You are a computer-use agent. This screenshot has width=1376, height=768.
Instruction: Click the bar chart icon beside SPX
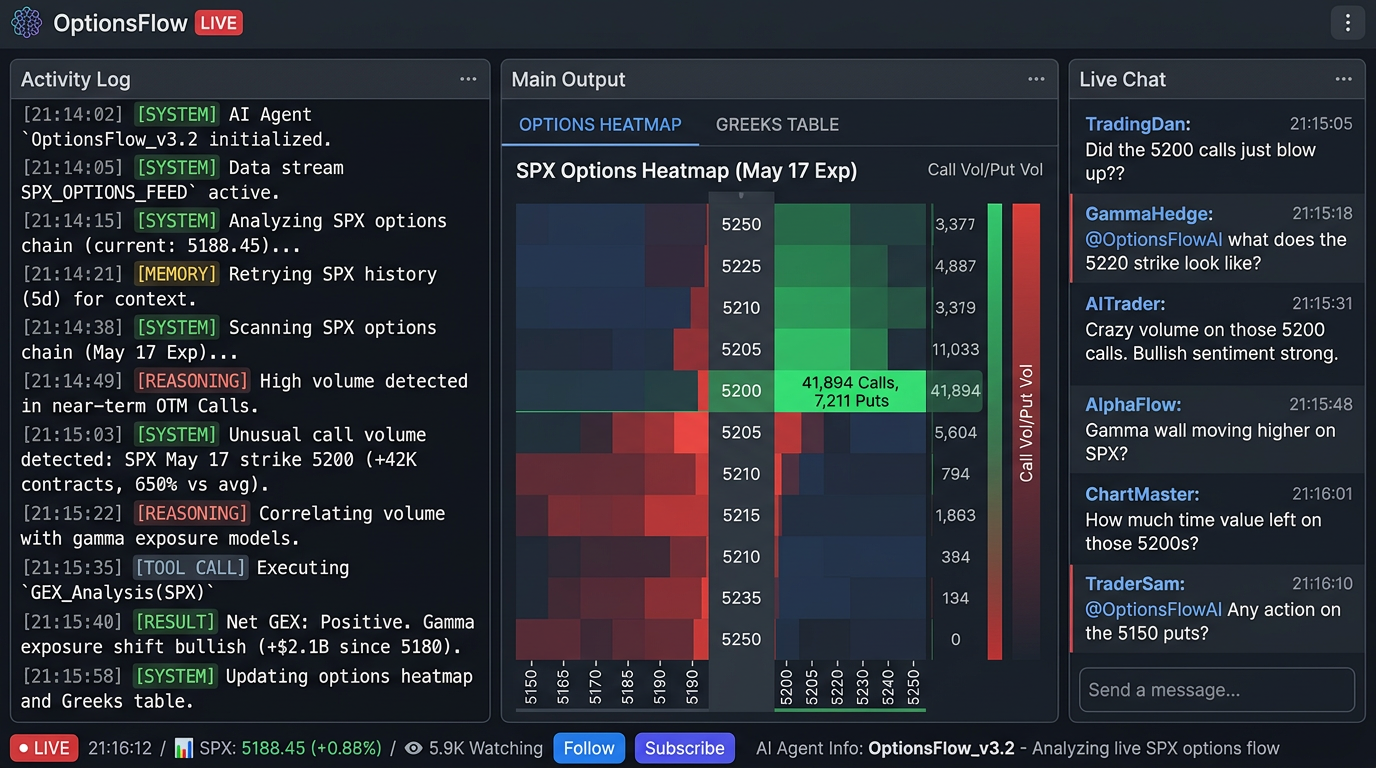pos(183,748)
